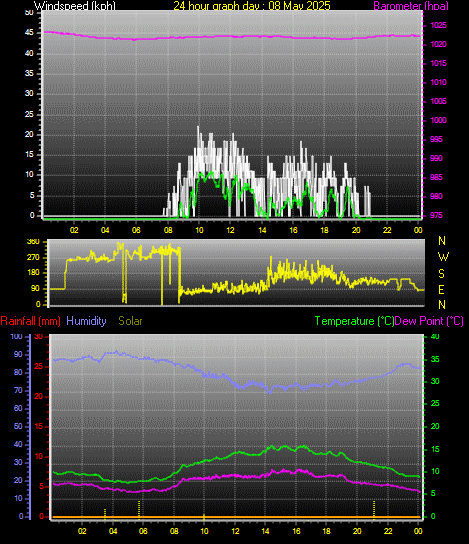Click the Windspeed (kph) axis title

75,6
